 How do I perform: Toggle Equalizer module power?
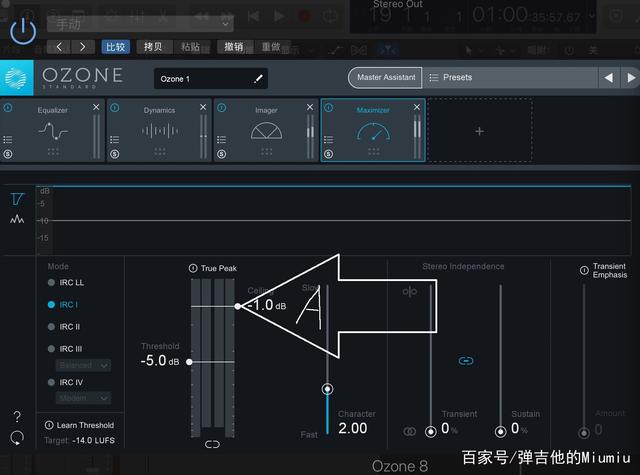coord(8,107)
